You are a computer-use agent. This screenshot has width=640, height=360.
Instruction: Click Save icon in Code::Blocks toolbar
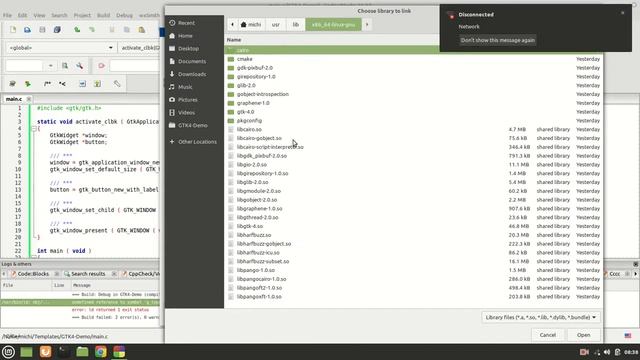(x=42, y=30)
